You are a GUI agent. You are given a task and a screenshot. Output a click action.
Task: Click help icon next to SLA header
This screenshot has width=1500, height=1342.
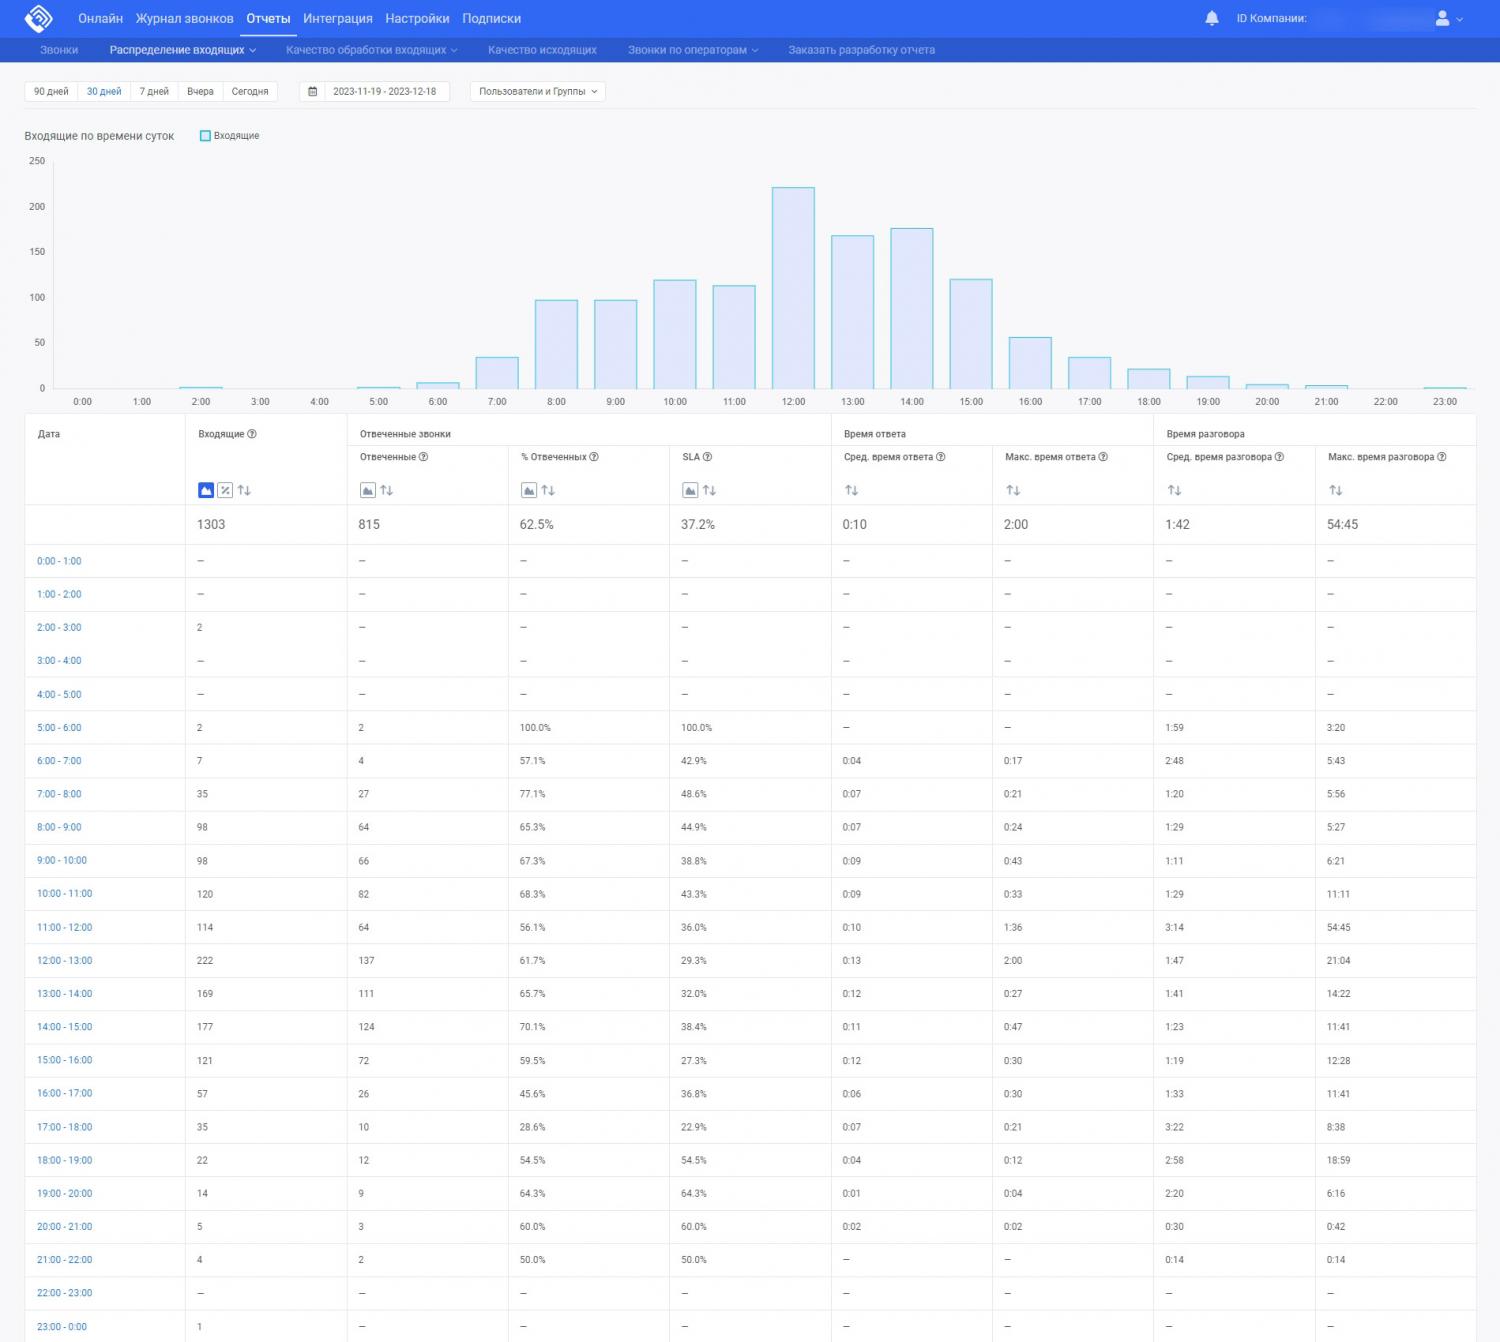[707, 457]
